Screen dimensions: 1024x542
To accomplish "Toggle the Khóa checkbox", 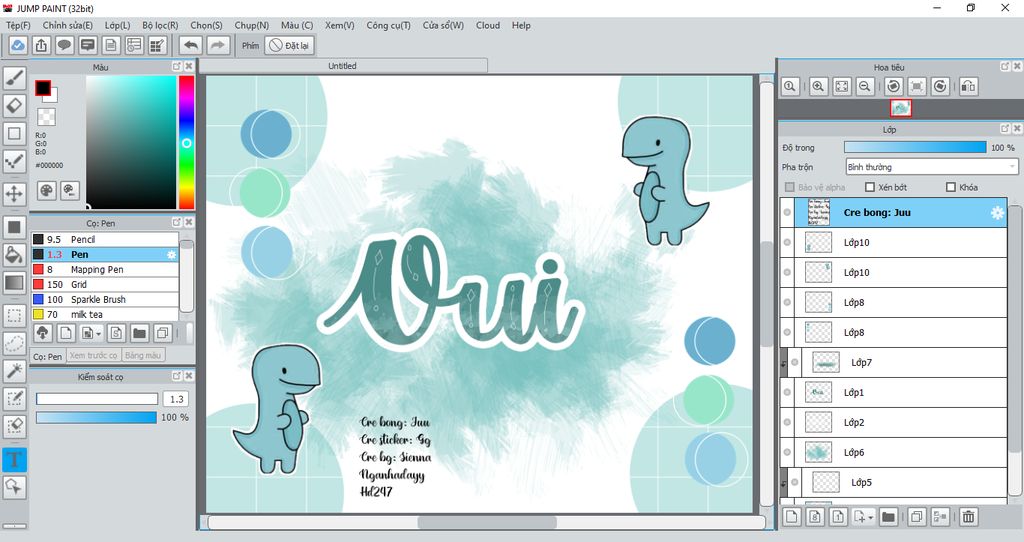I will [x=951, y=187].
